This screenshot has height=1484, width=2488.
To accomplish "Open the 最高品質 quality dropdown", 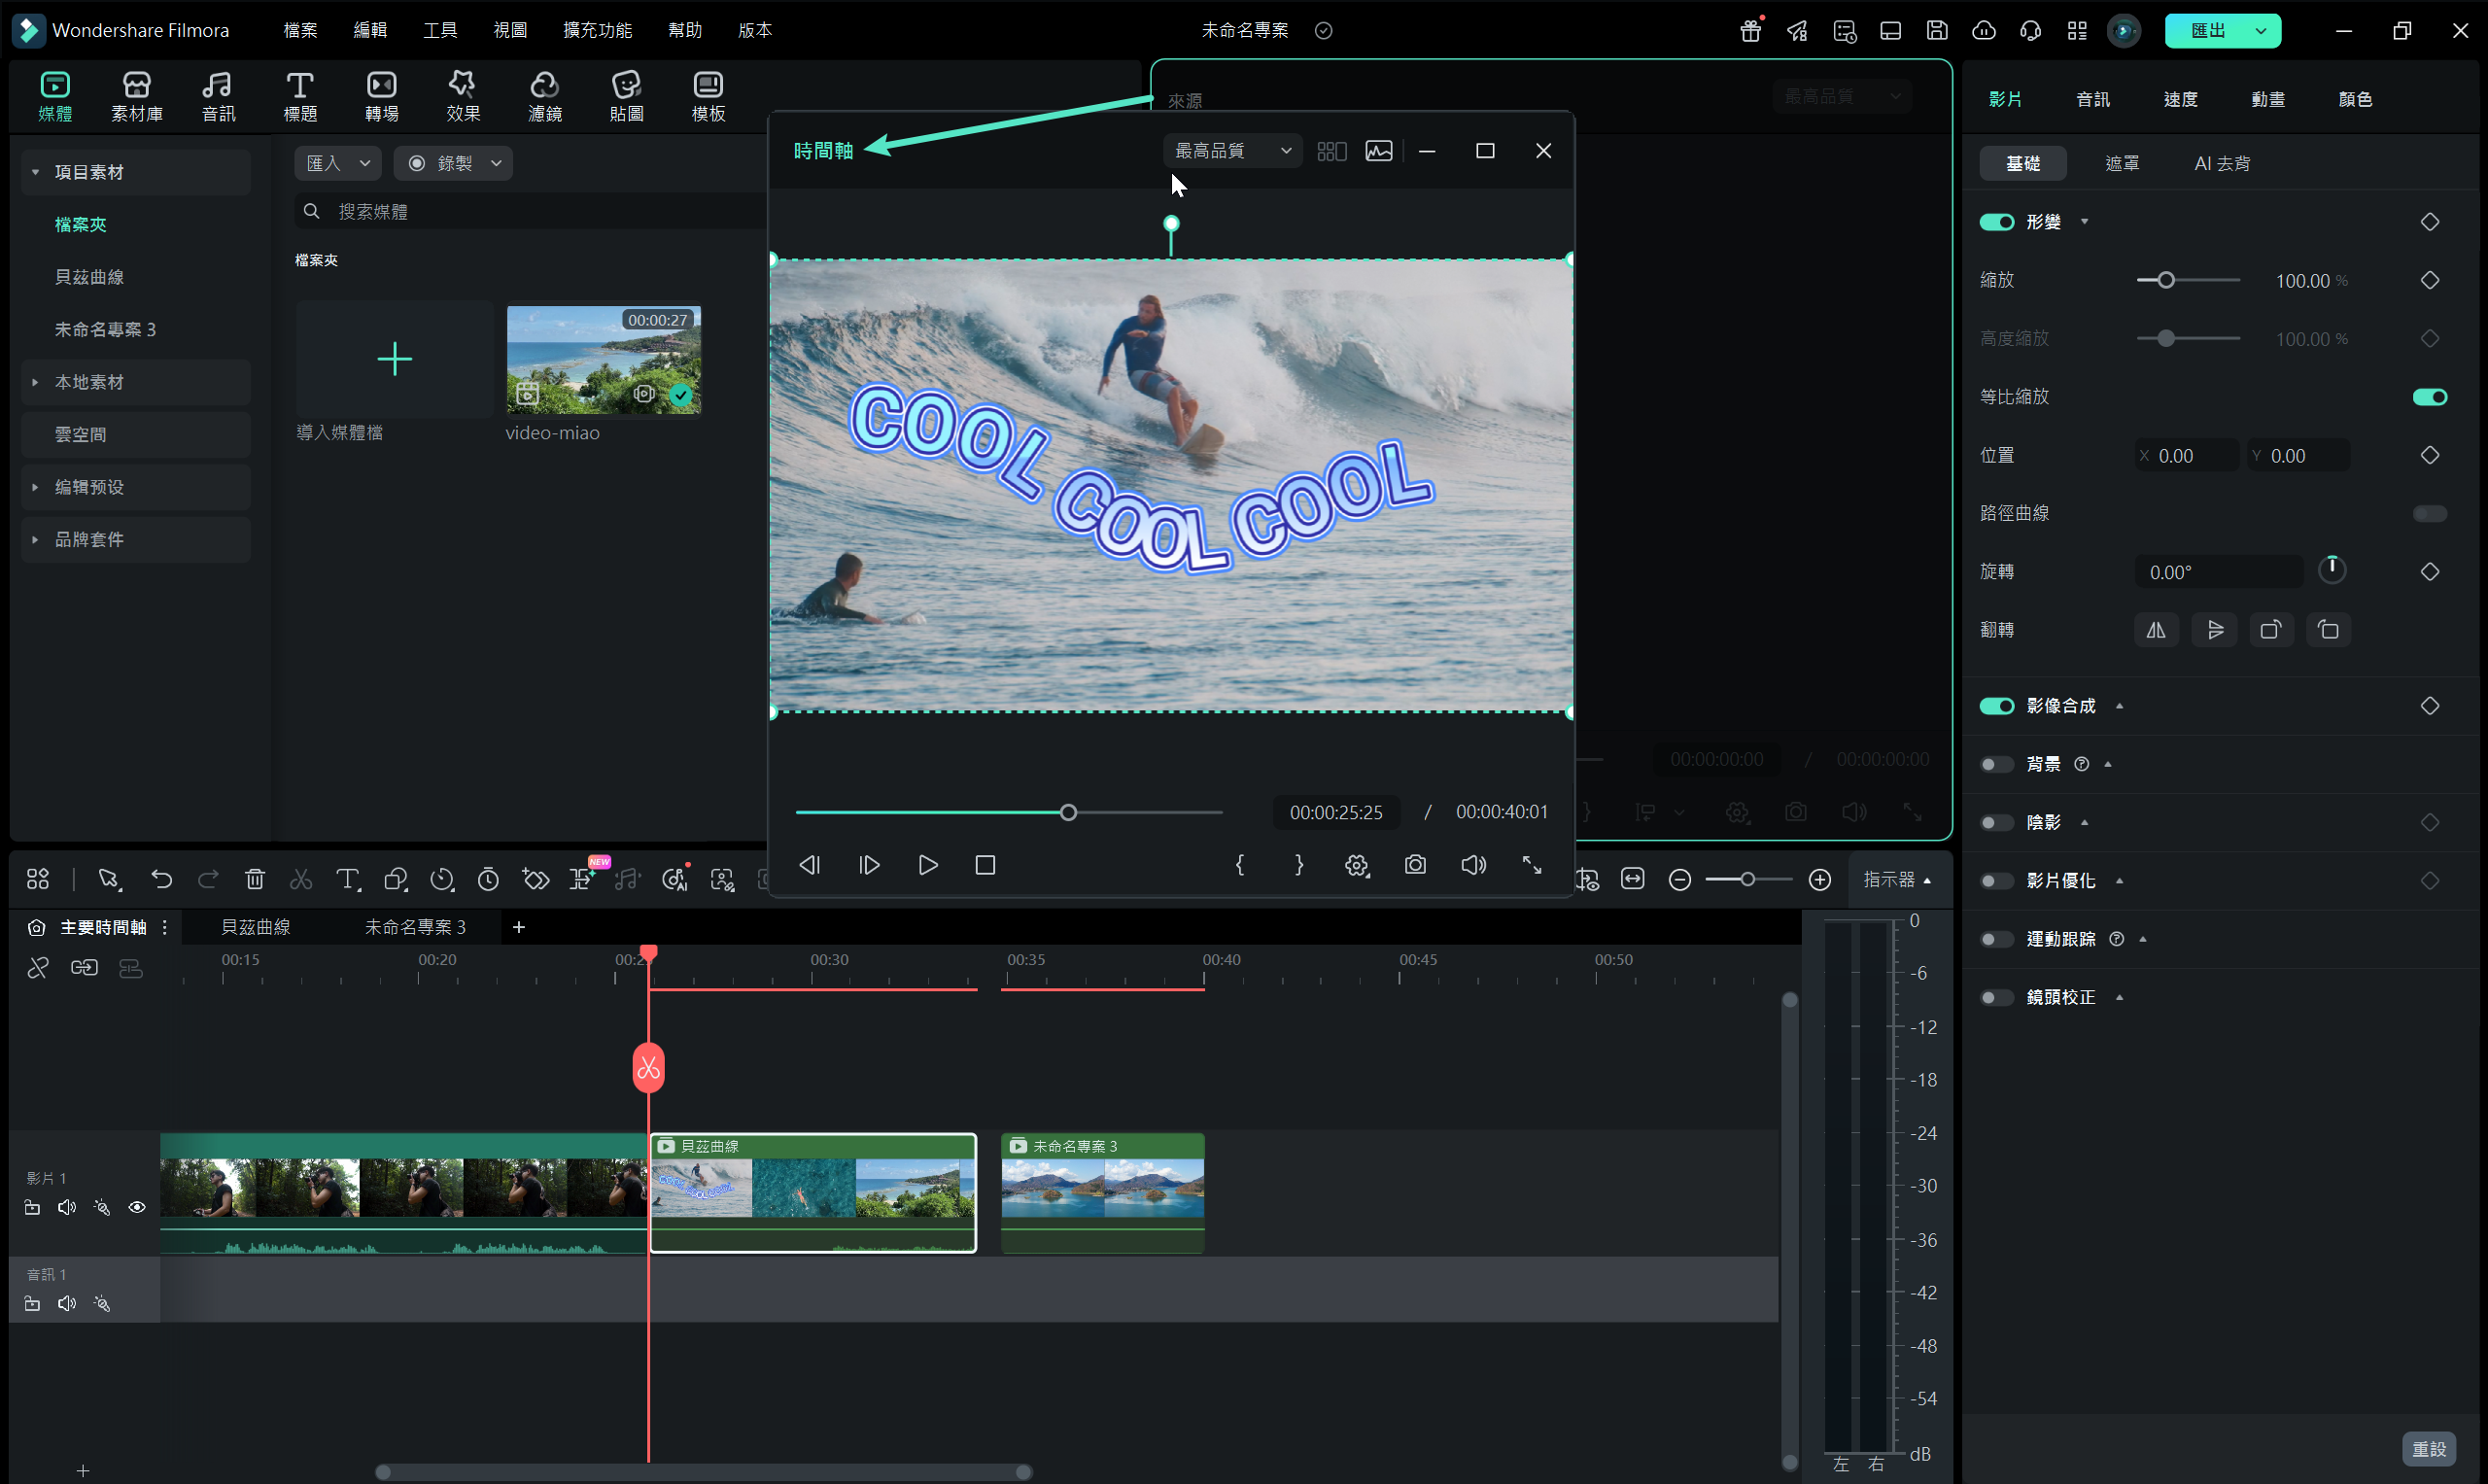I will [x=1232, y=151].
